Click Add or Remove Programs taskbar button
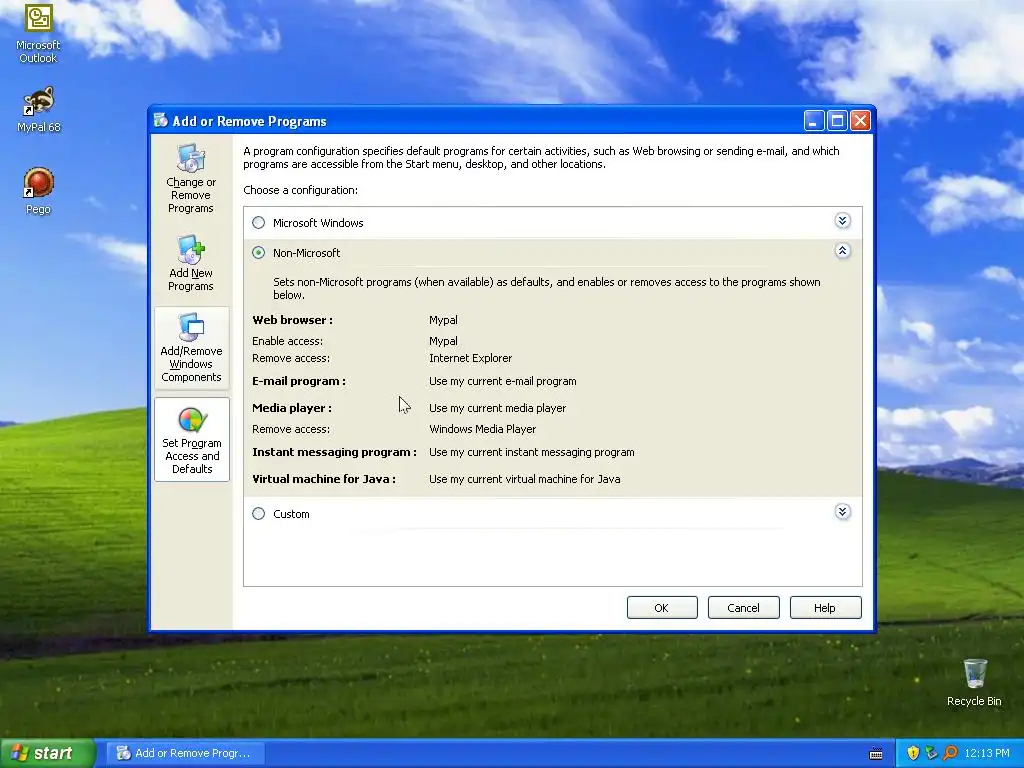The height and width of the screenshot is (768, 1024). tap(185, 753)
